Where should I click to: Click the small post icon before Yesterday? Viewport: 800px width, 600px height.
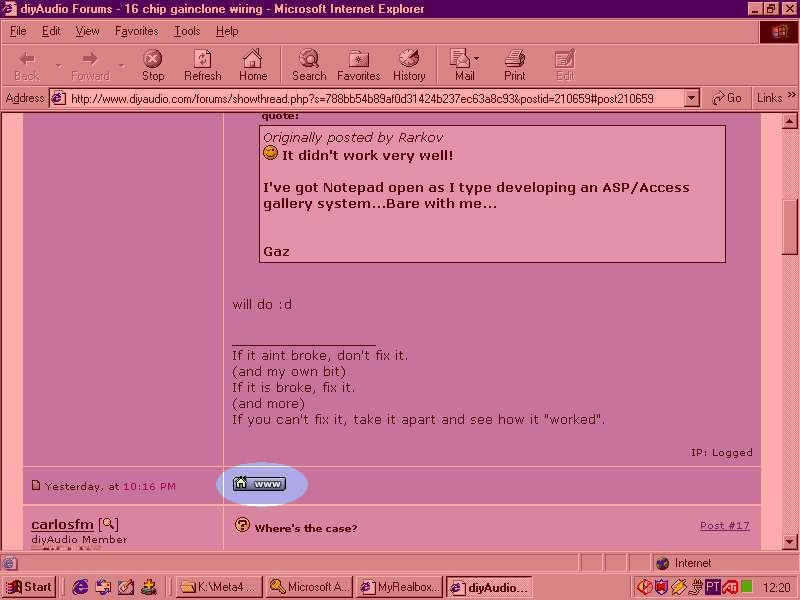[36, 485]
